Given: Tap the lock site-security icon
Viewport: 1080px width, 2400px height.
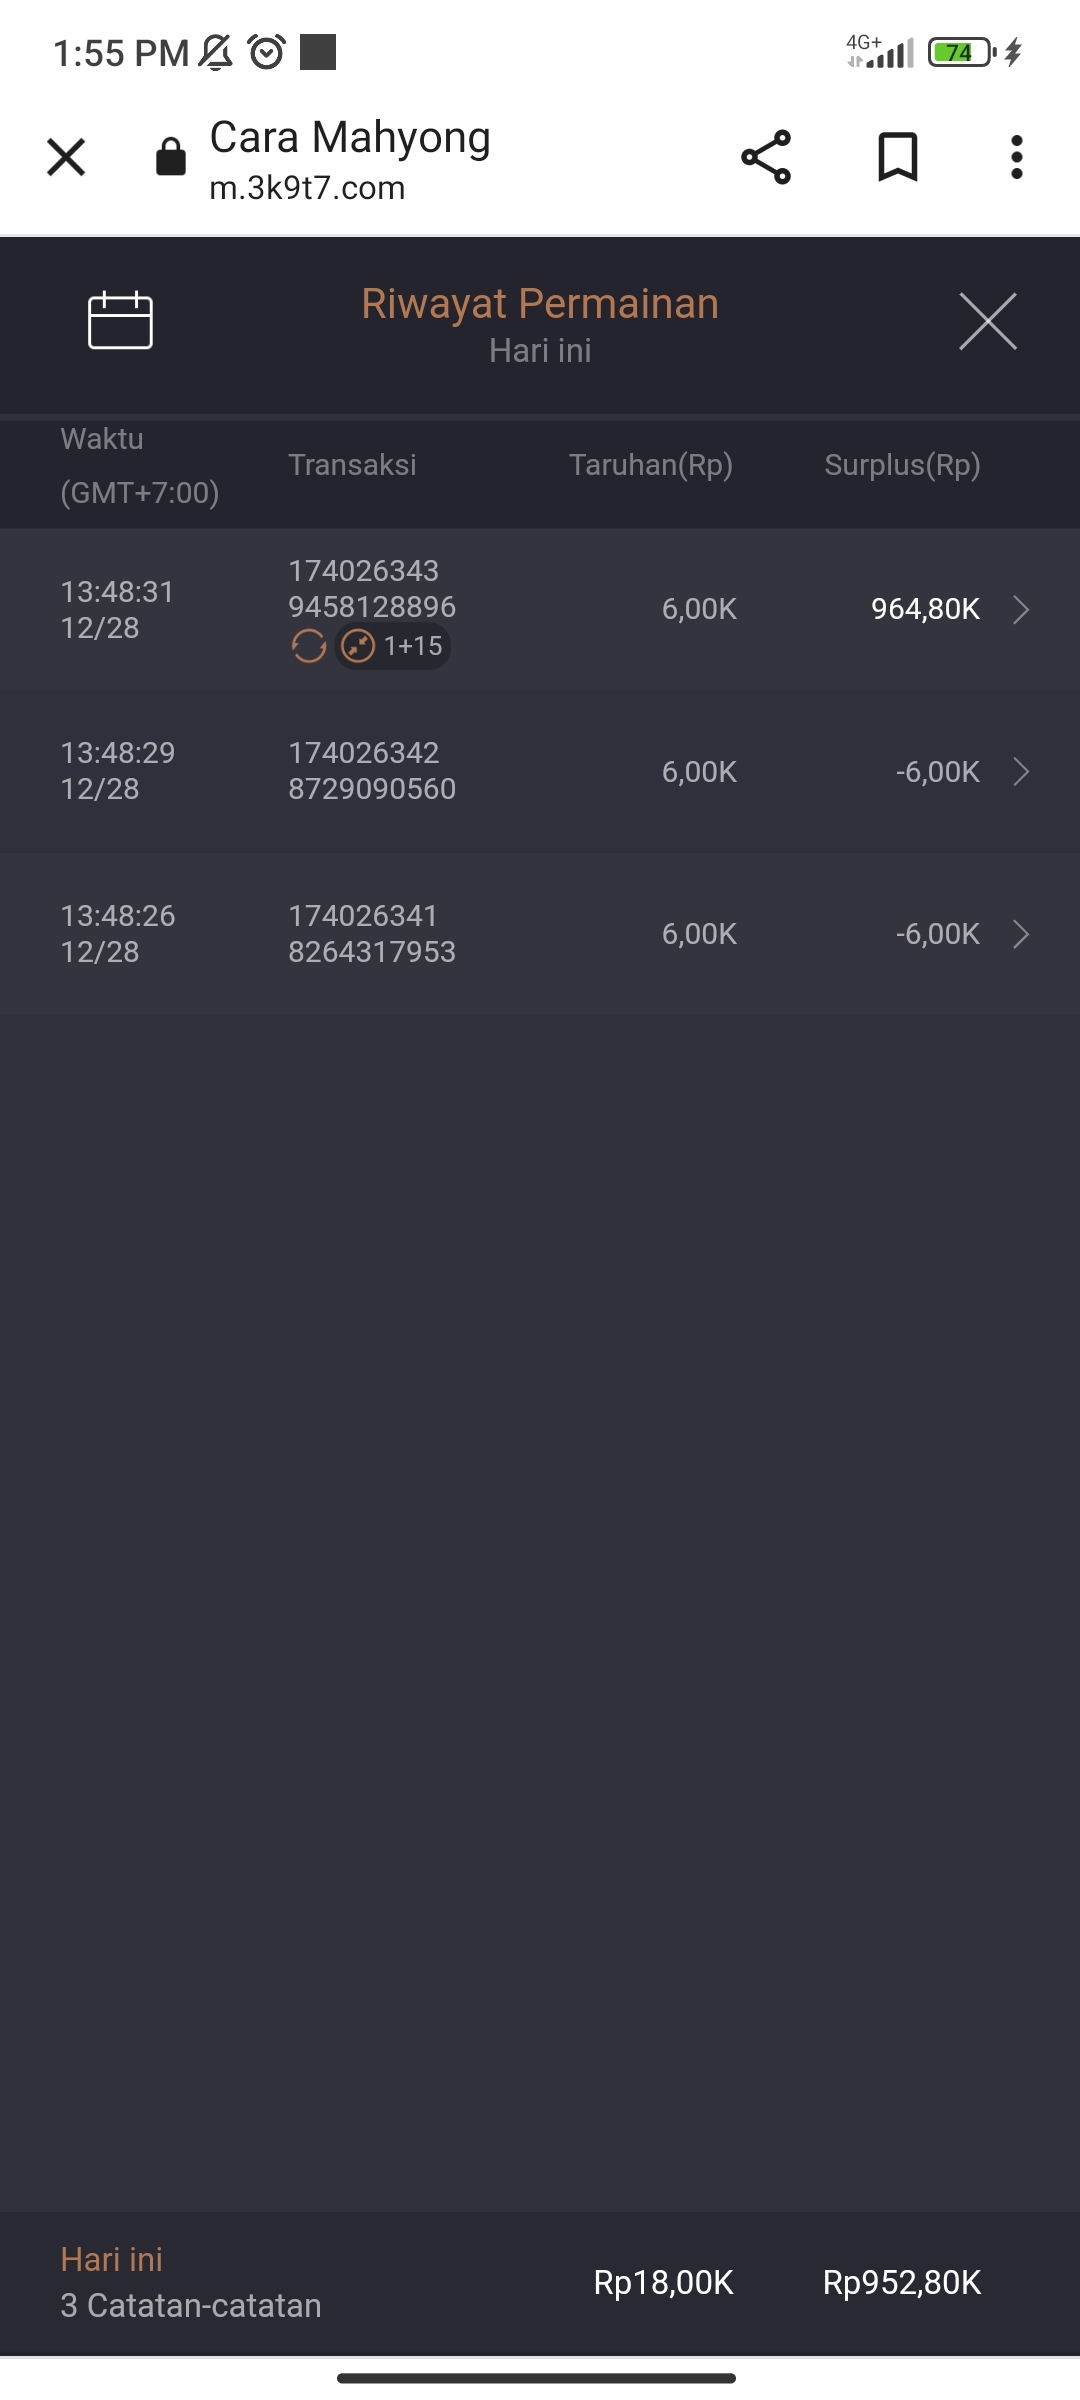Looking at the screenshot, I should tap(171, 157).
